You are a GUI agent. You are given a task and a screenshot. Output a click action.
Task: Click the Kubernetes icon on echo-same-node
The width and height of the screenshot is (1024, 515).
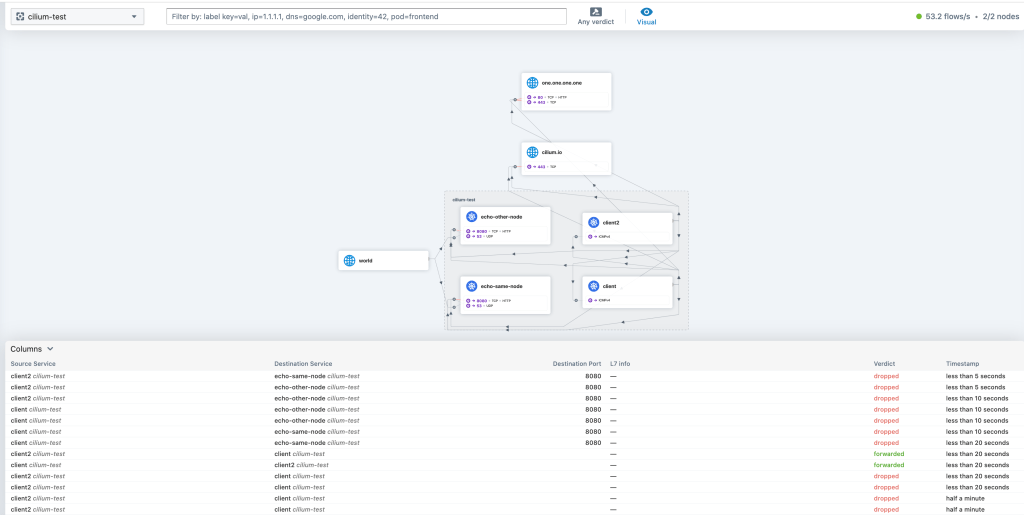[470, 286]
